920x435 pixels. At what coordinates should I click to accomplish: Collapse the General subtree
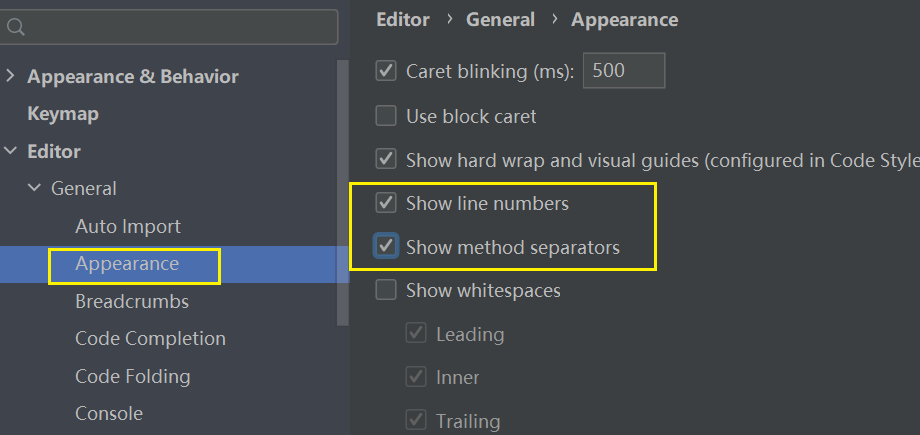coord(35,189)
